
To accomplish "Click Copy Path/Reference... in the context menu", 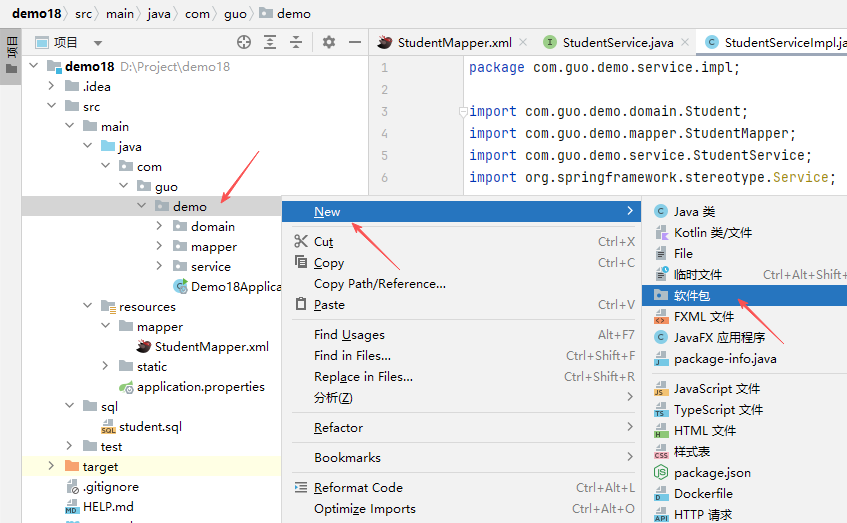I will 379,284.
